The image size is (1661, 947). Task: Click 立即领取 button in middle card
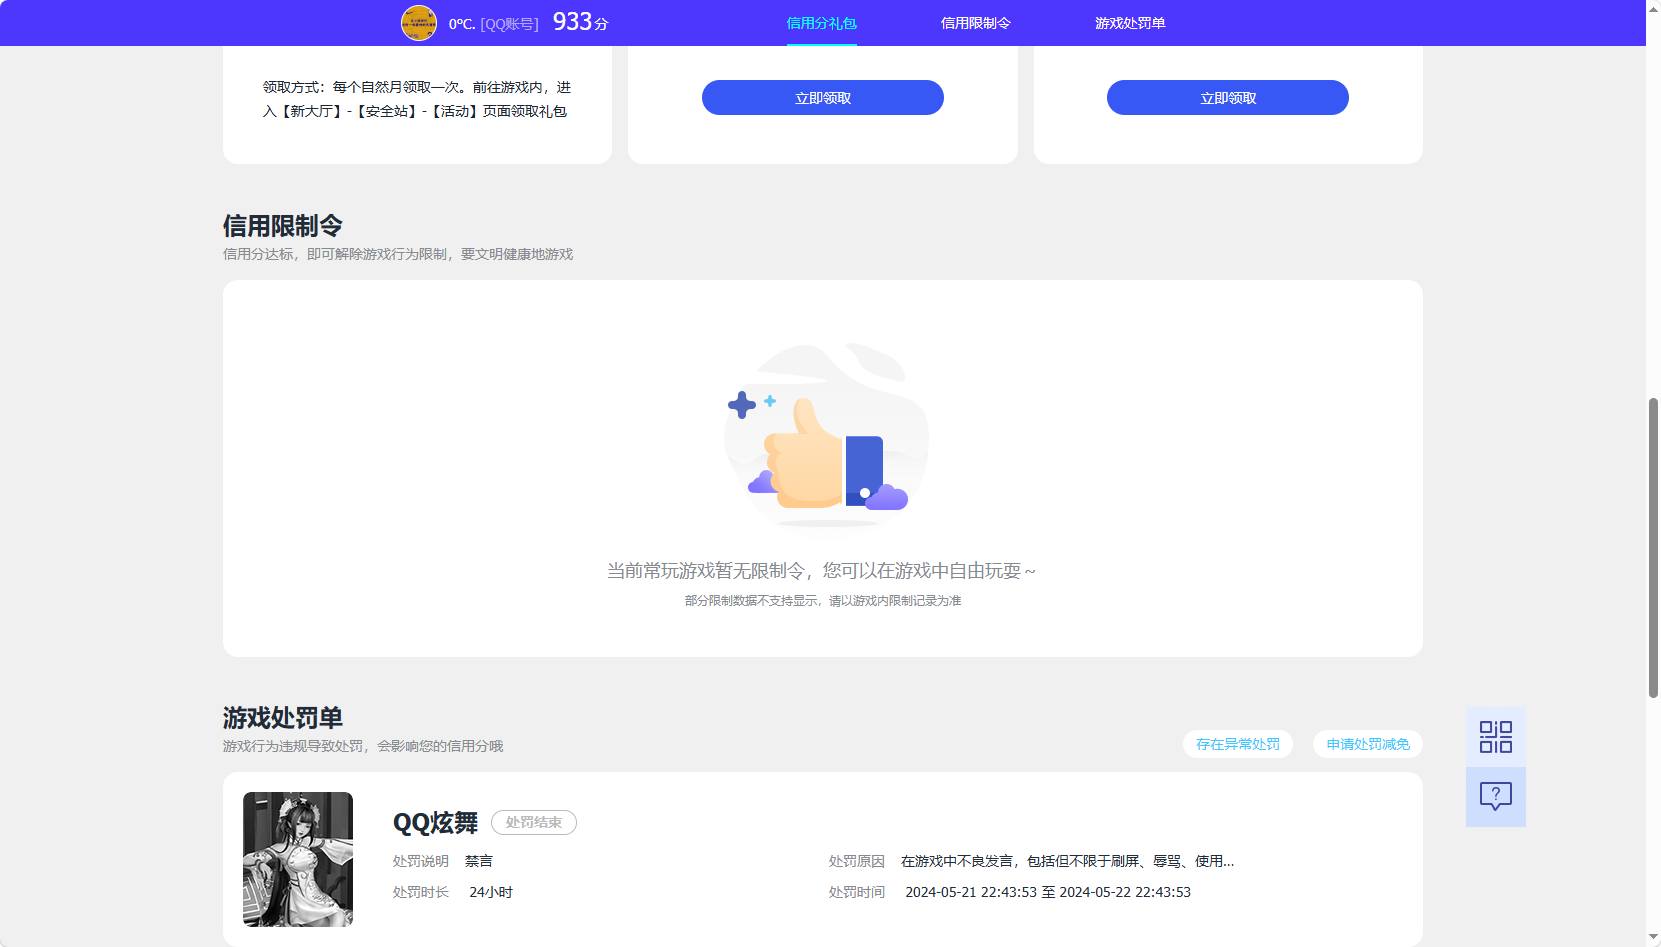click(823, 98)
